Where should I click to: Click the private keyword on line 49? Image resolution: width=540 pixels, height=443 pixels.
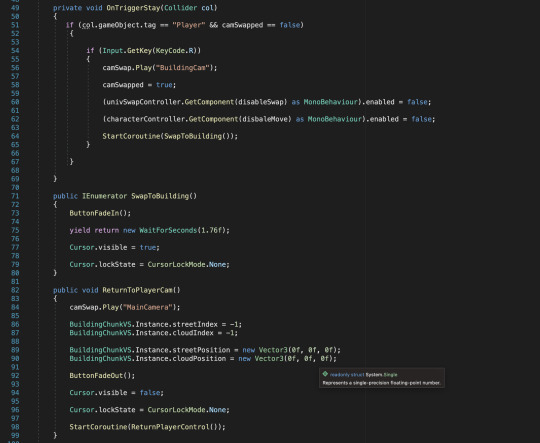[68, 8]
